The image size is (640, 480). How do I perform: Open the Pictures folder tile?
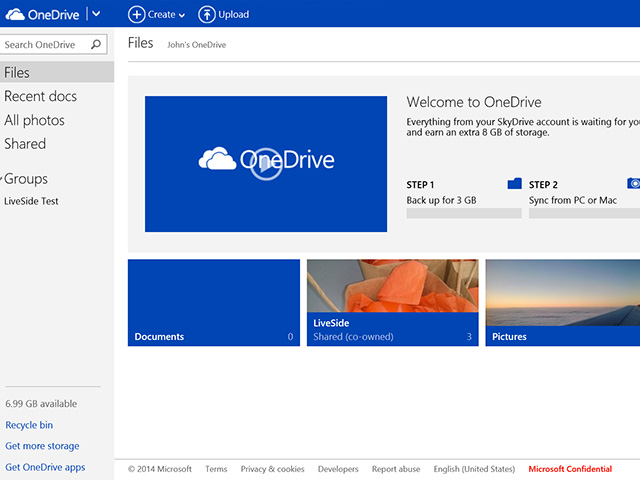(562, 302)
